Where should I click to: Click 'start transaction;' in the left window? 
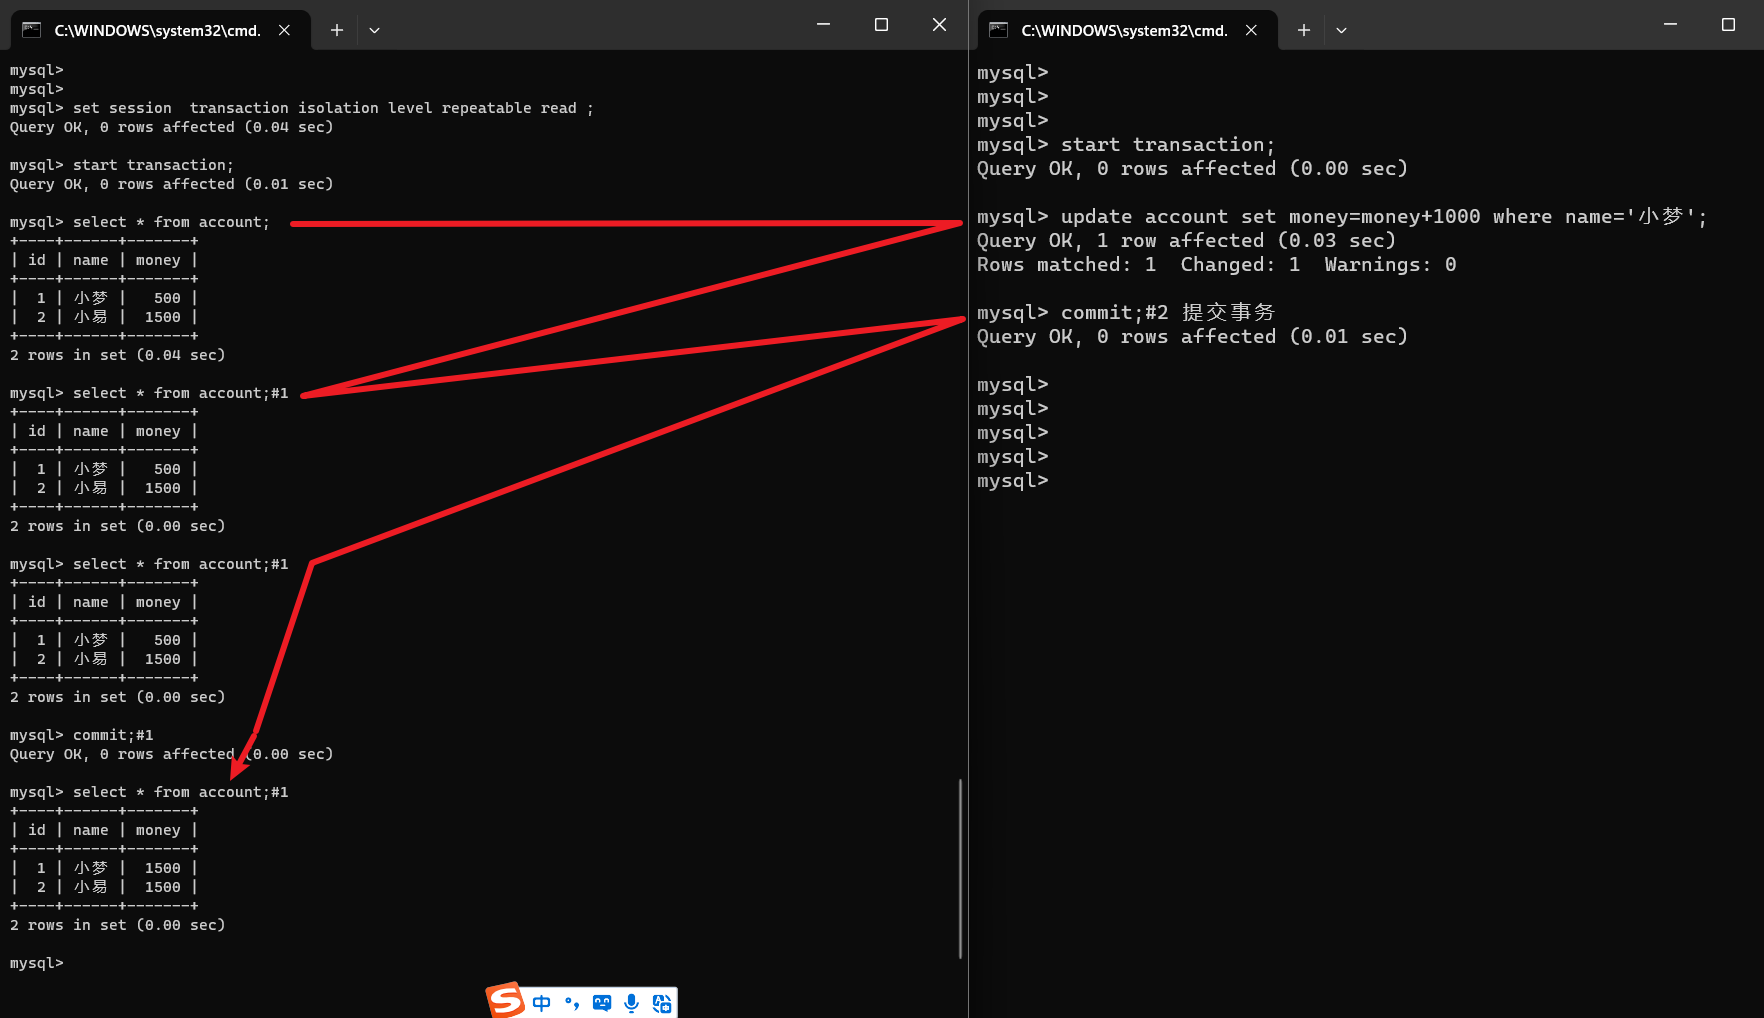coord(153,165)
